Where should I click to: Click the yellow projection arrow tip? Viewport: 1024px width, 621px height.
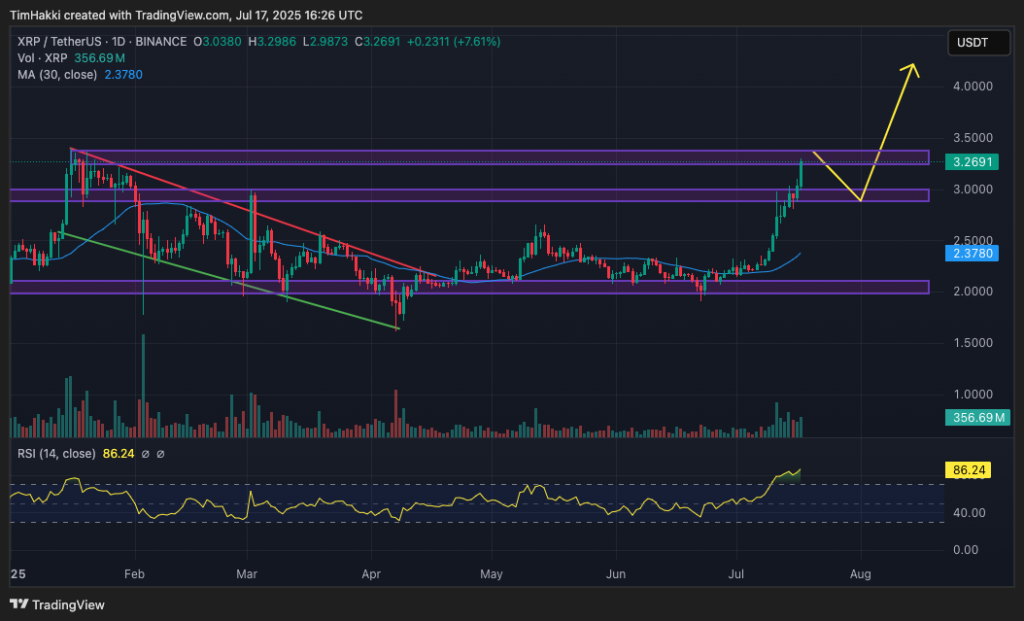point(911,67)
